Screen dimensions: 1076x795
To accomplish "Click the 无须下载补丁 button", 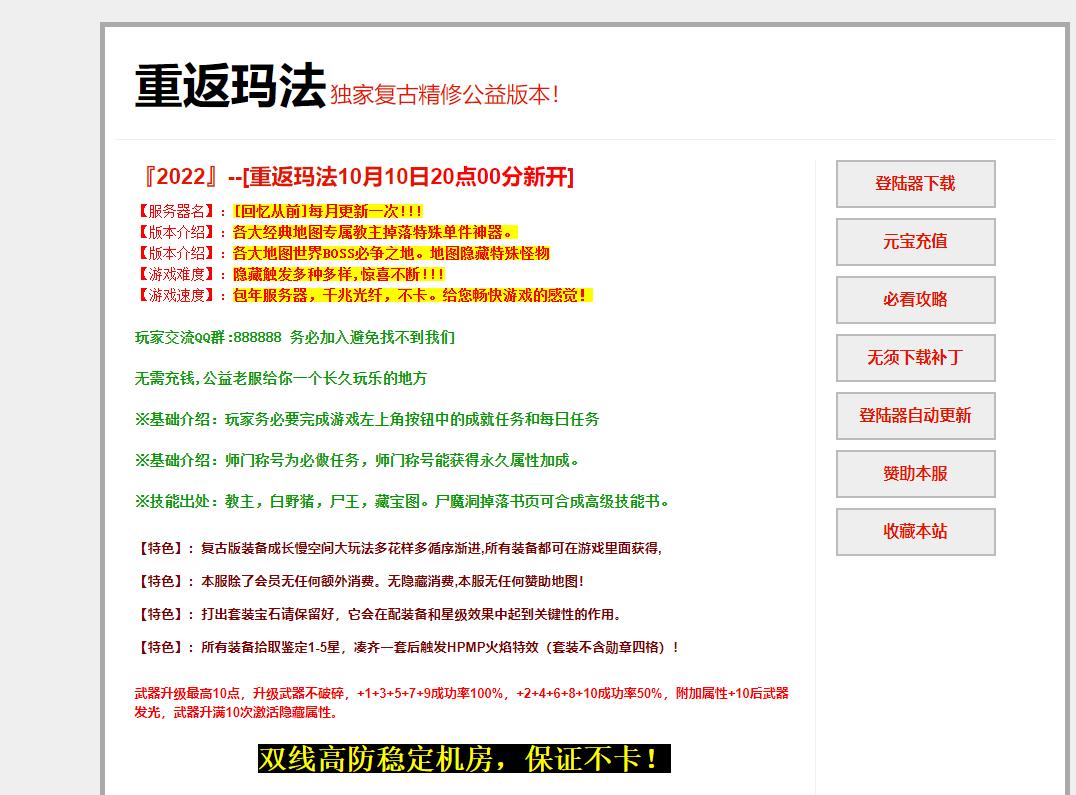I will pyautogui.click(x=914, y=358).
